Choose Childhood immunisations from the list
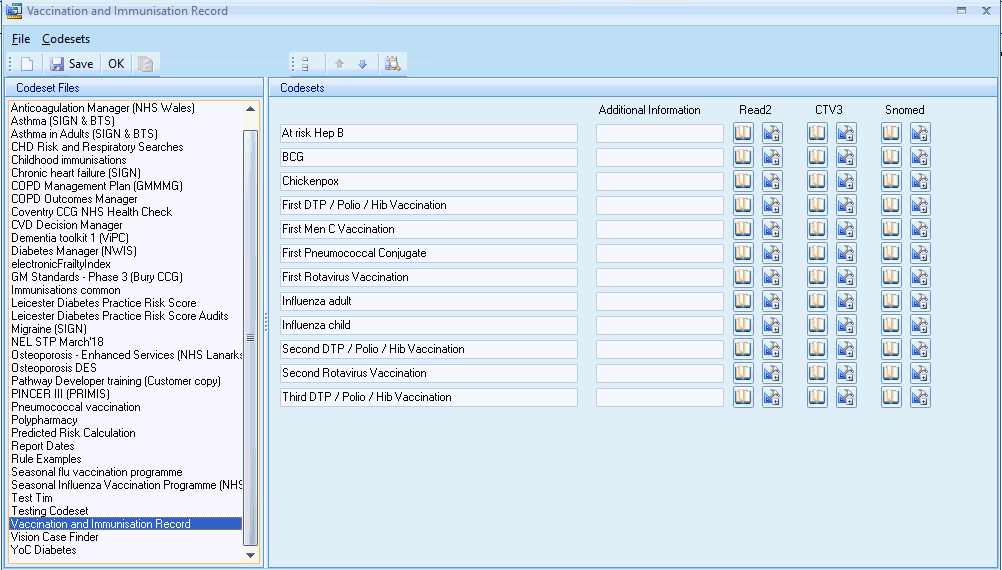This screenshot has width=1002, height=570. coord(69,160)
